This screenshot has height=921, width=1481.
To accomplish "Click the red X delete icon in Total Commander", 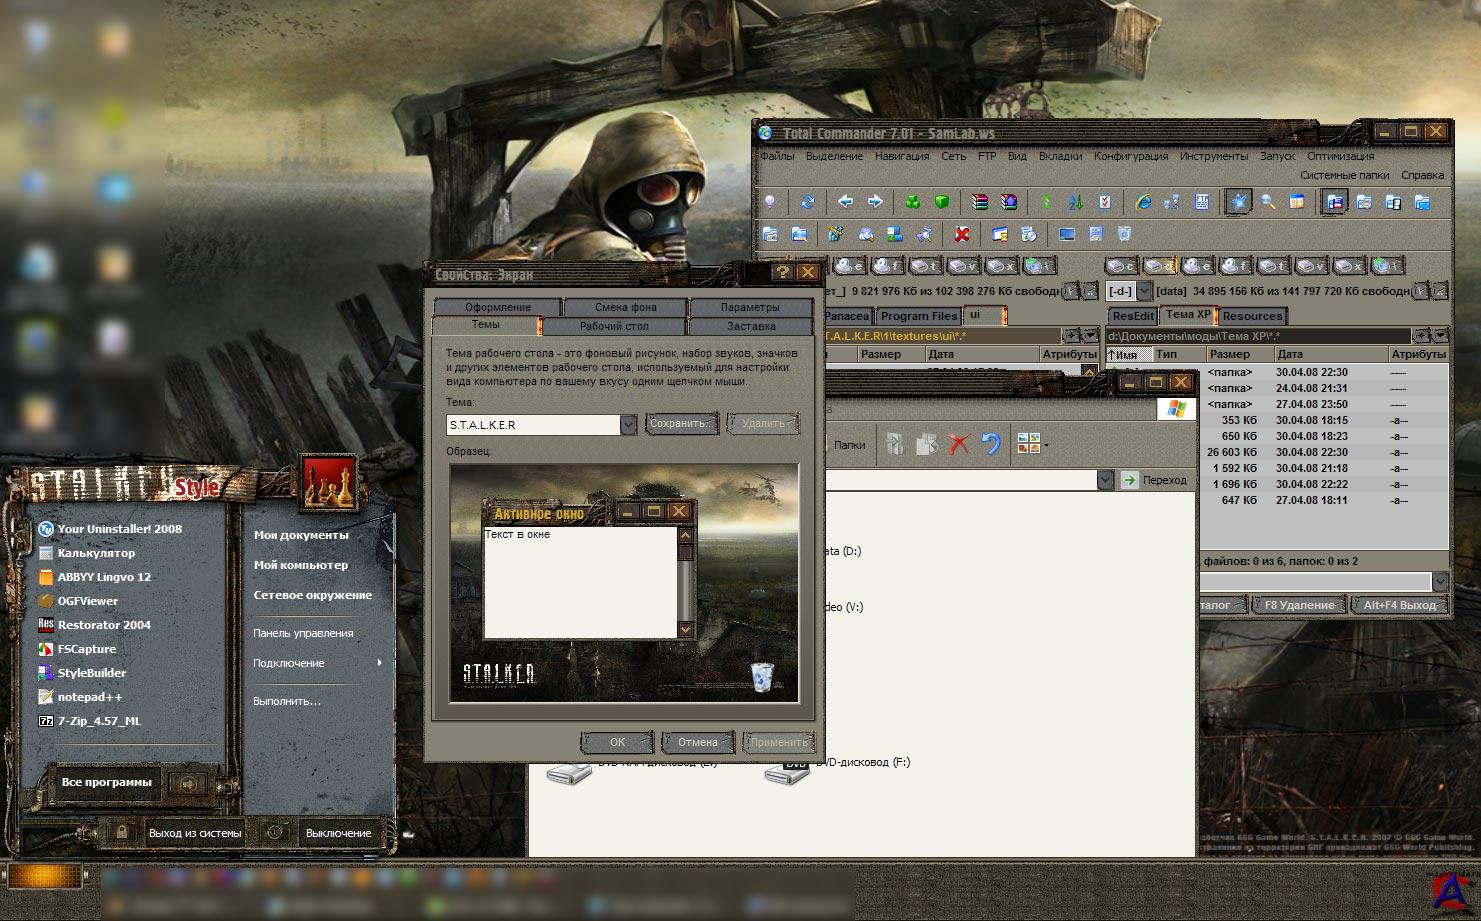I will coord(962,234).
